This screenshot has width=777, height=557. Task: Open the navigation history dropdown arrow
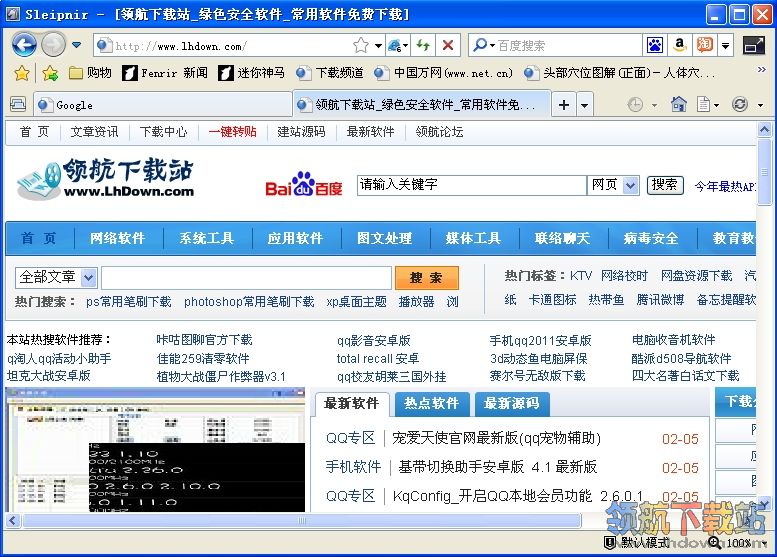[76, 45]
